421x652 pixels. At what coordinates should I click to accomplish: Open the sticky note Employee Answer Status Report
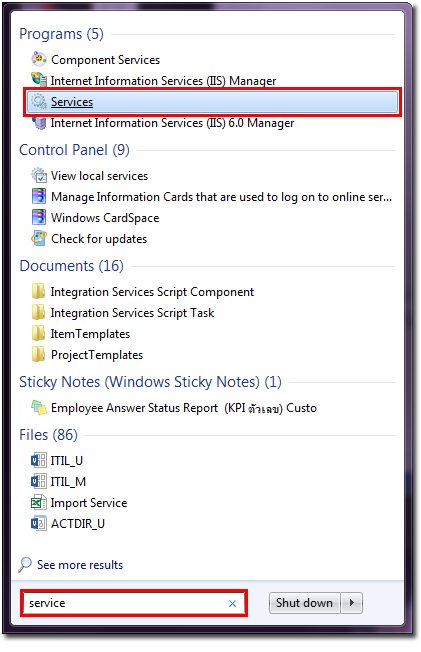click(x=183, y=408)
